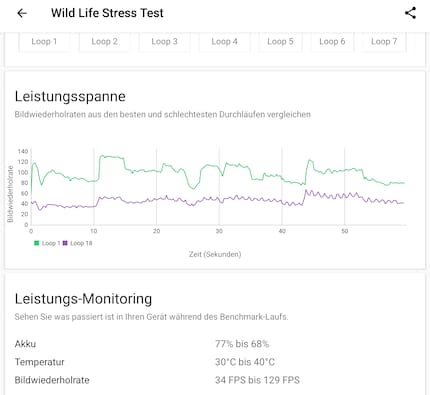Toggle green Loop 1 legend entry
Image resolution: width=430 pixels, height=395 pixels.
click(47, 243)
